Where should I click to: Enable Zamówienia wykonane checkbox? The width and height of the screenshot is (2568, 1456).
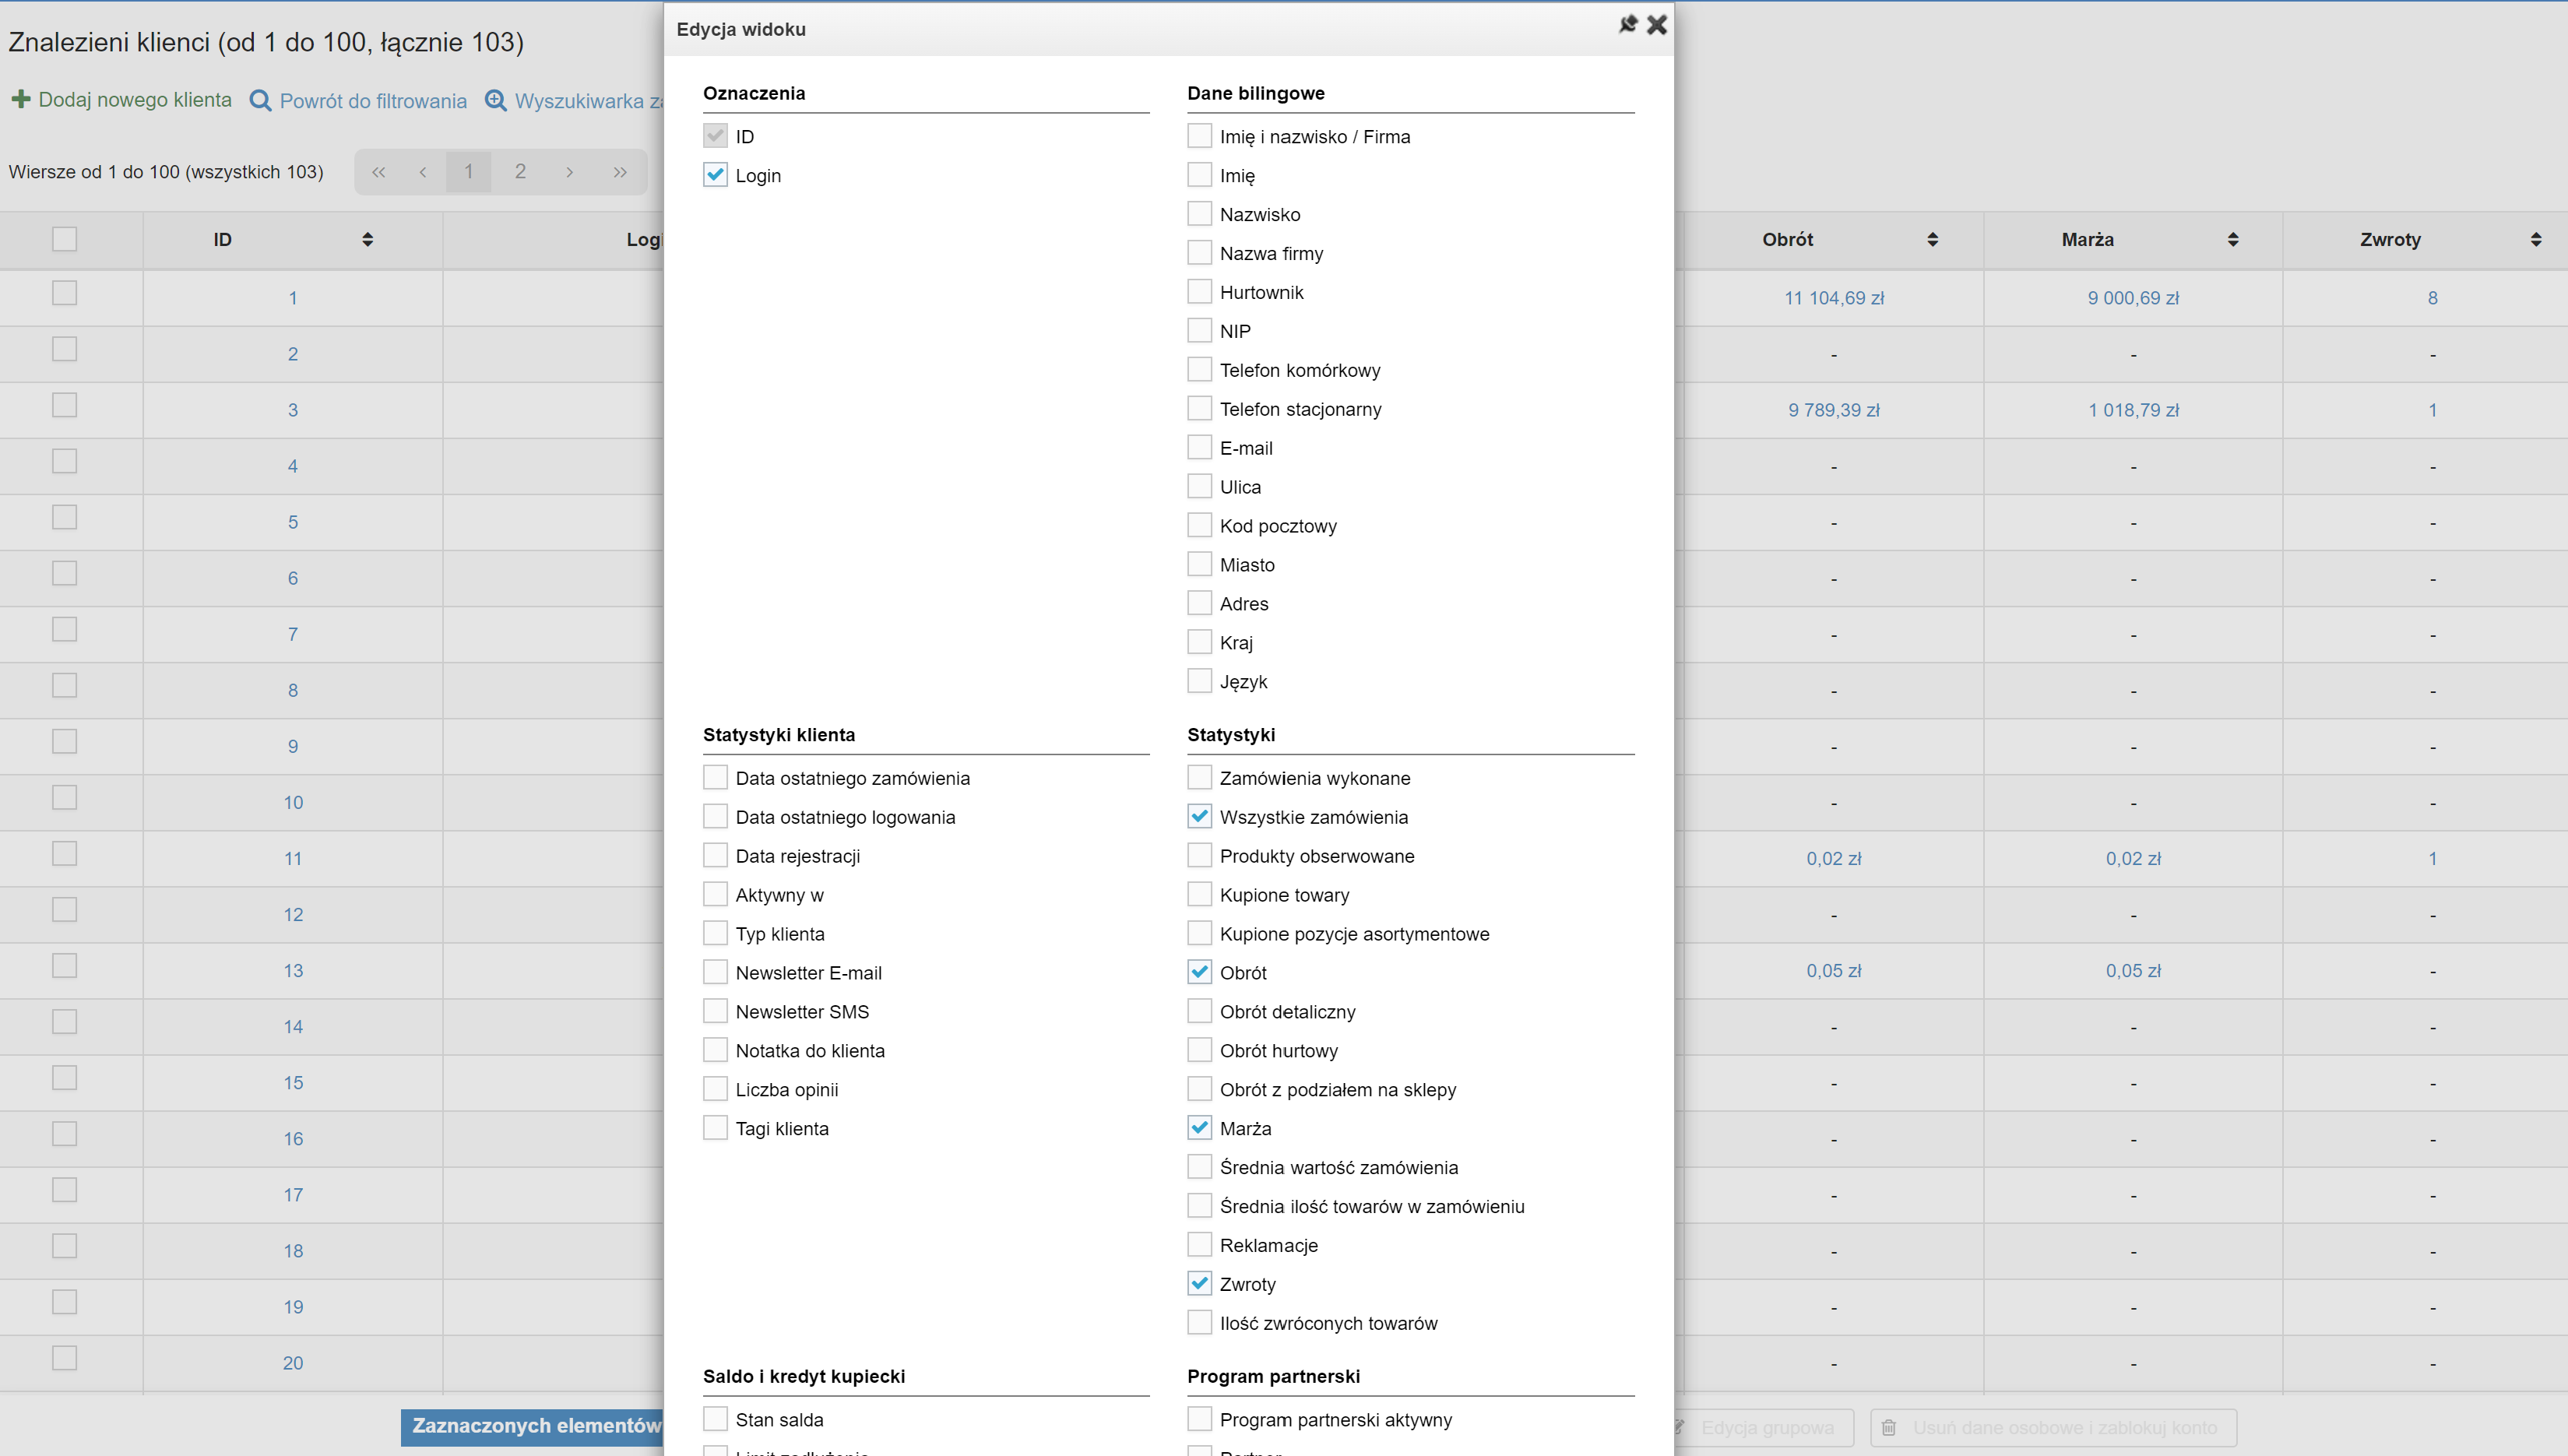[x=1199, y=777]
